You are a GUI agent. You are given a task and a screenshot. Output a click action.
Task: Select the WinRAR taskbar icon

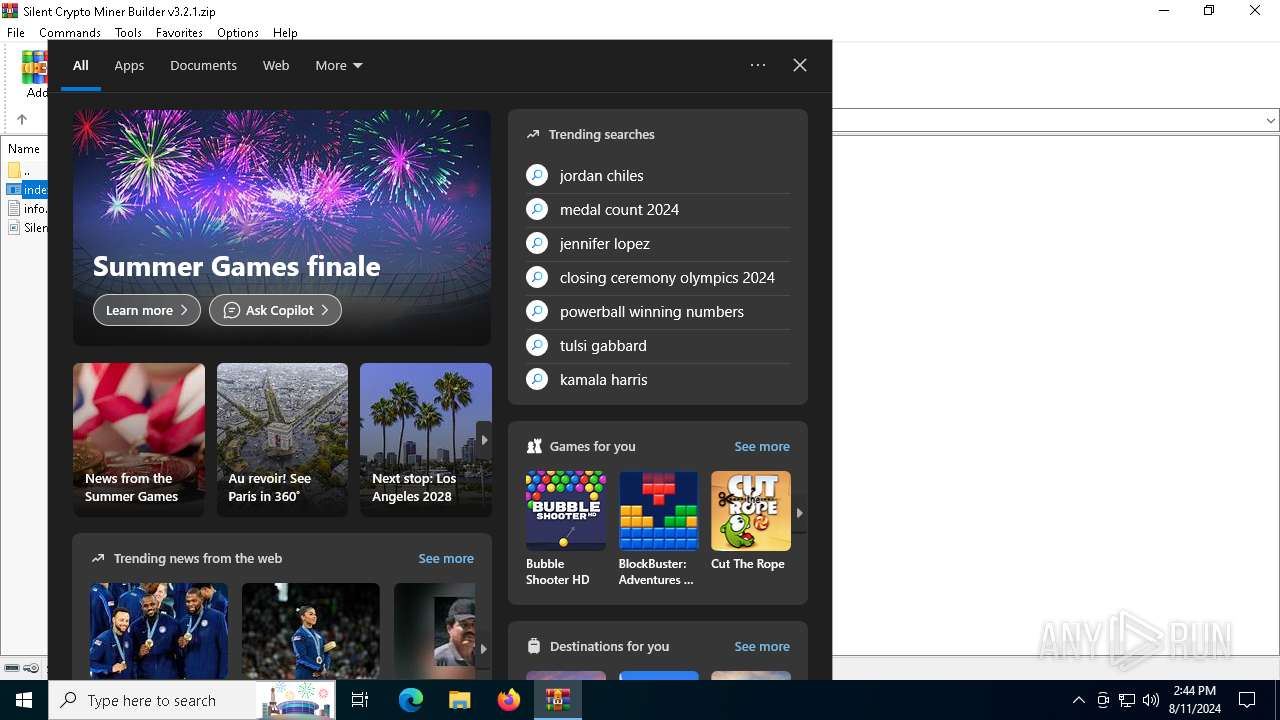tap(557, 700)
